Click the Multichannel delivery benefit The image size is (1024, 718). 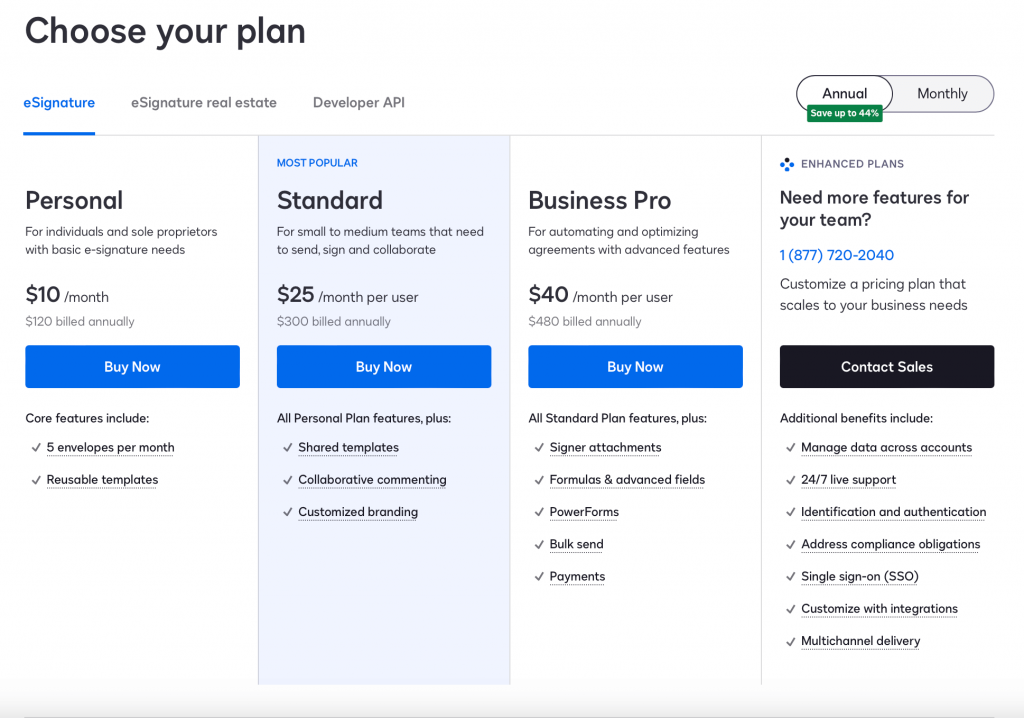pyautogui.click(x=860, y=641)
